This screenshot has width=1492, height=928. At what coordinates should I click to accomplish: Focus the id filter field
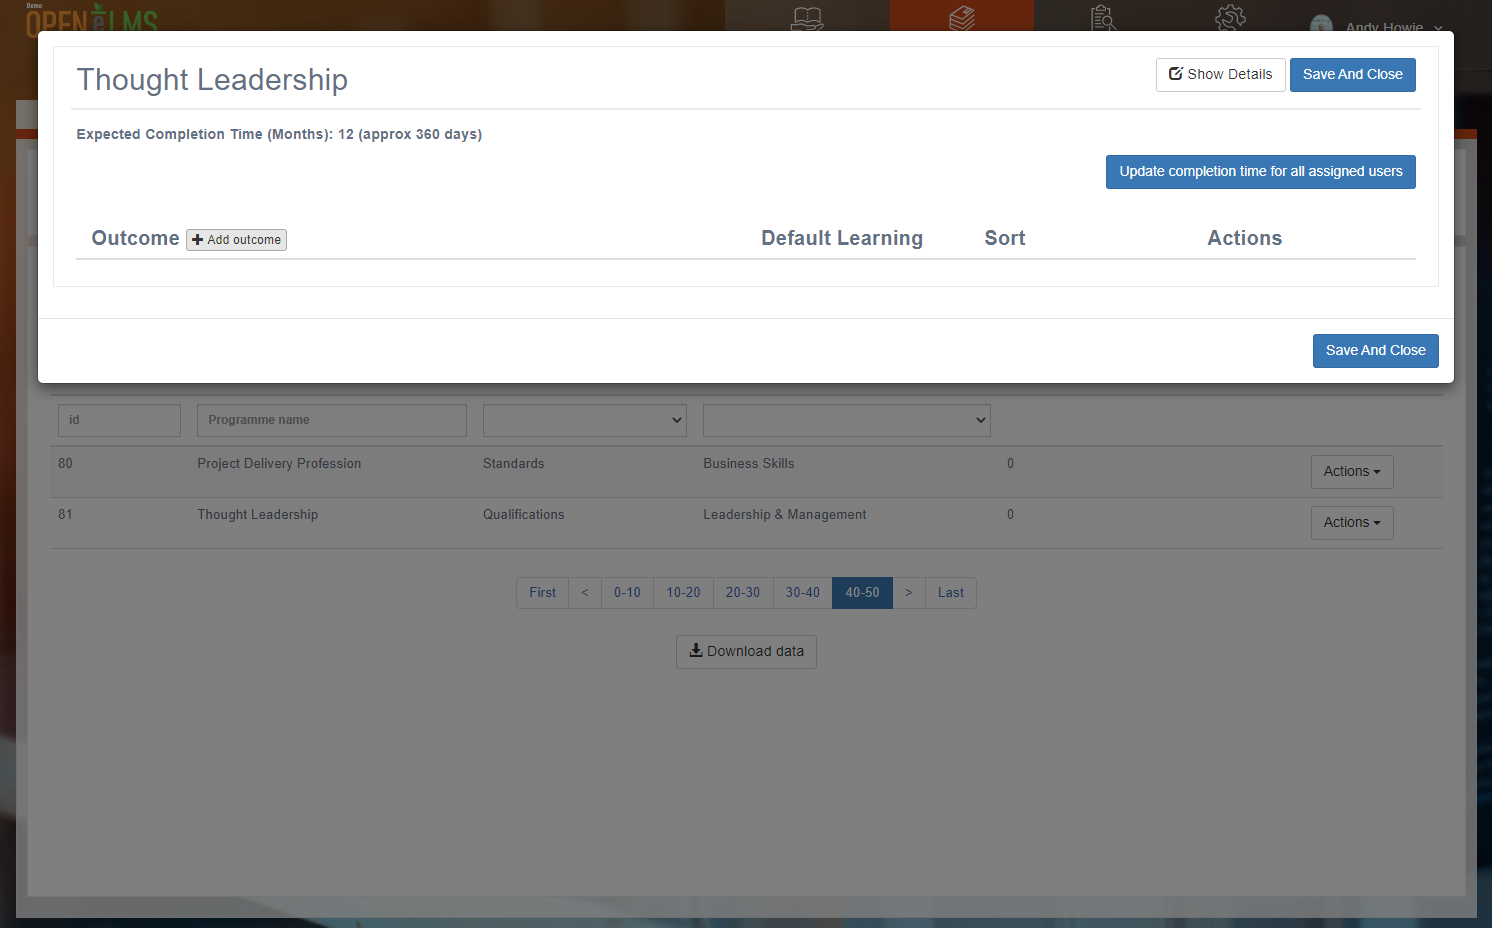click(119, 420)
